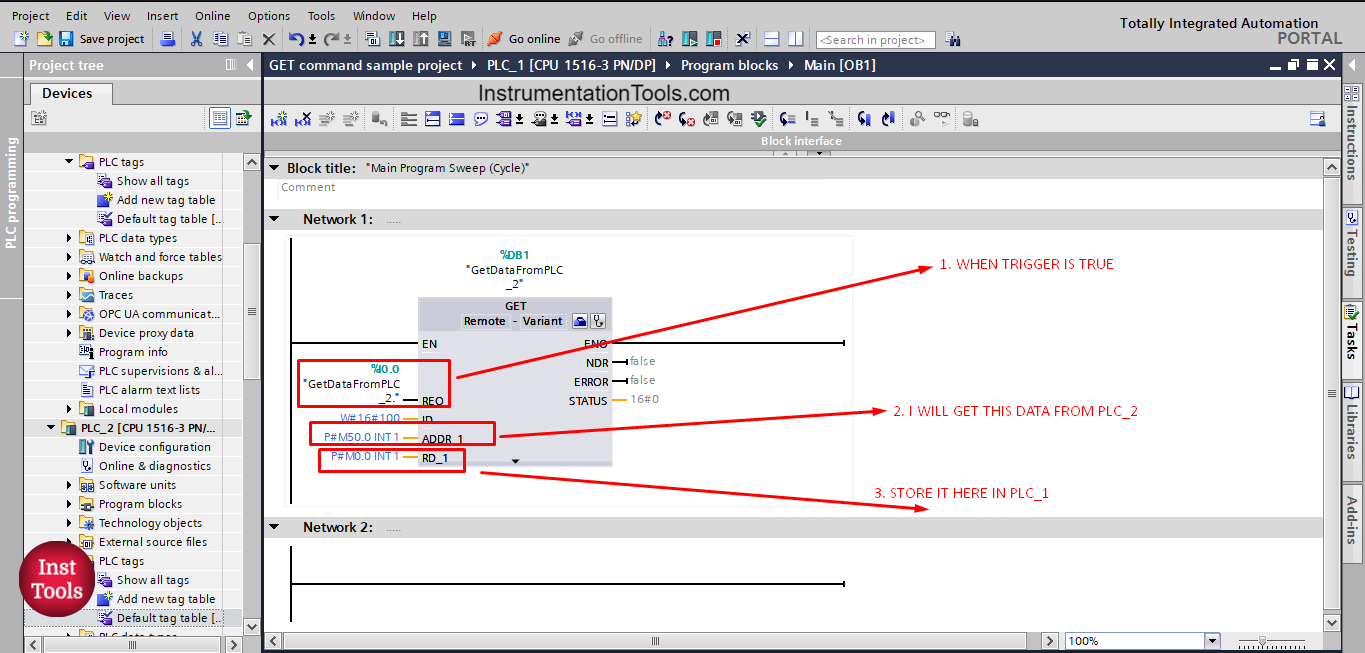Open the Options menu

[269, 16]
